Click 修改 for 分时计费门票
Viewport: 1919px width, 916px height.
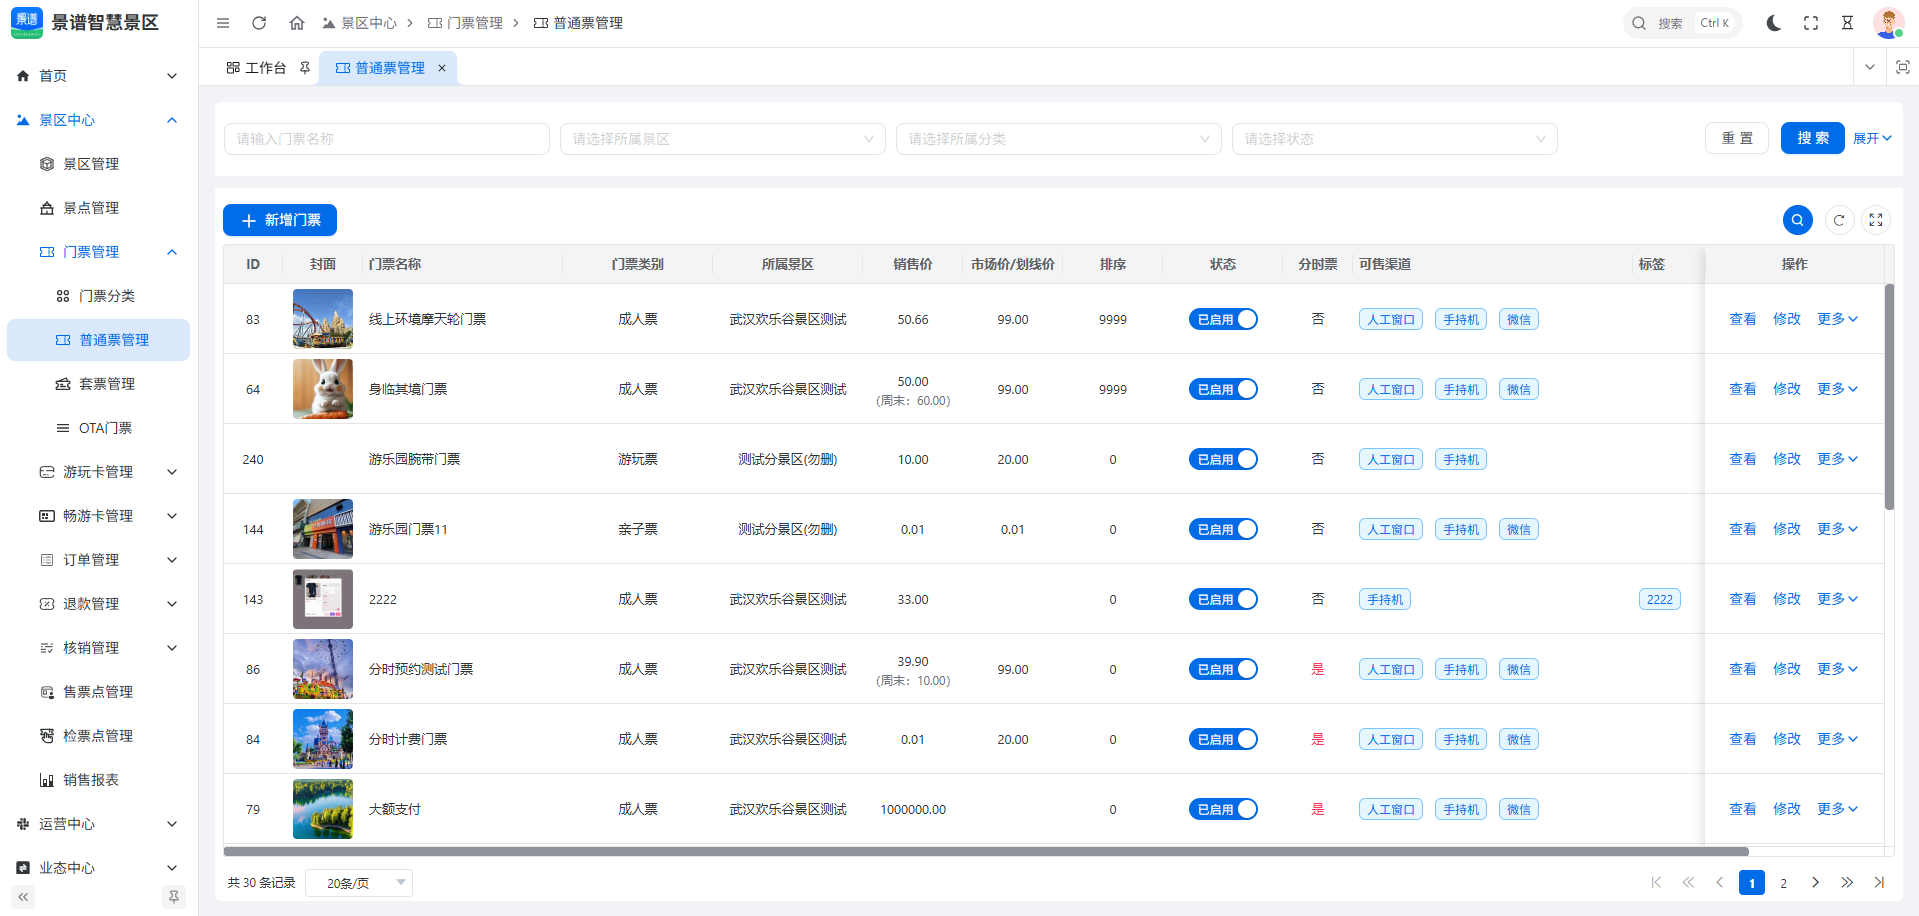pyautogui.click(x=1787, y=739)
